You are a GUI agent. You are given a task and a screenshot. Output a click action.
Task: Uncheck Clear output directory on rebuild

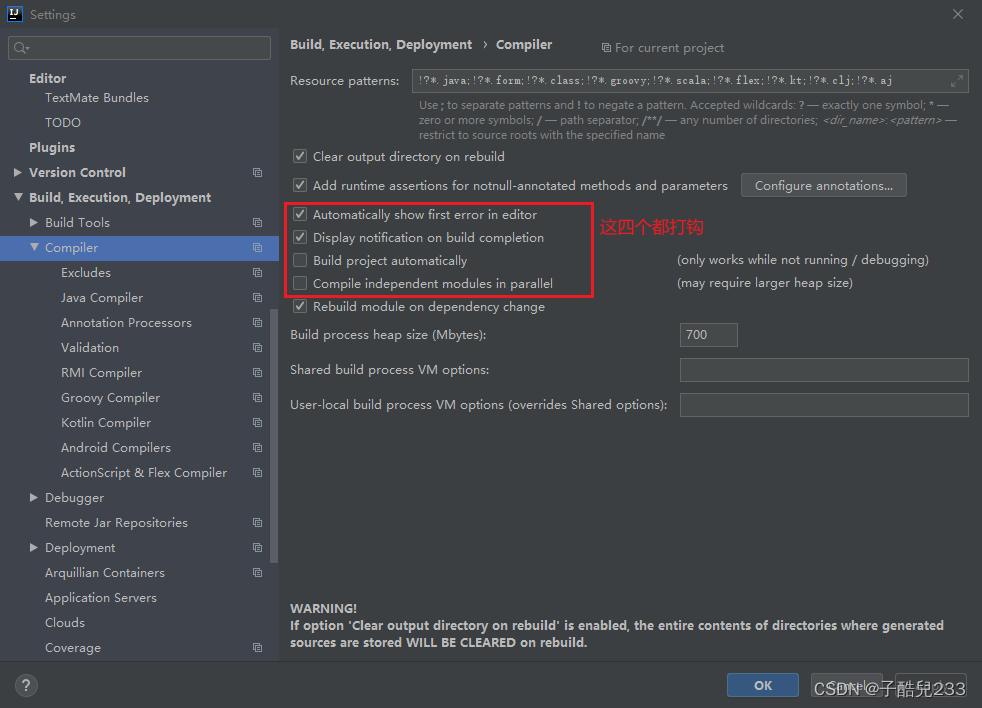(299, 156)
